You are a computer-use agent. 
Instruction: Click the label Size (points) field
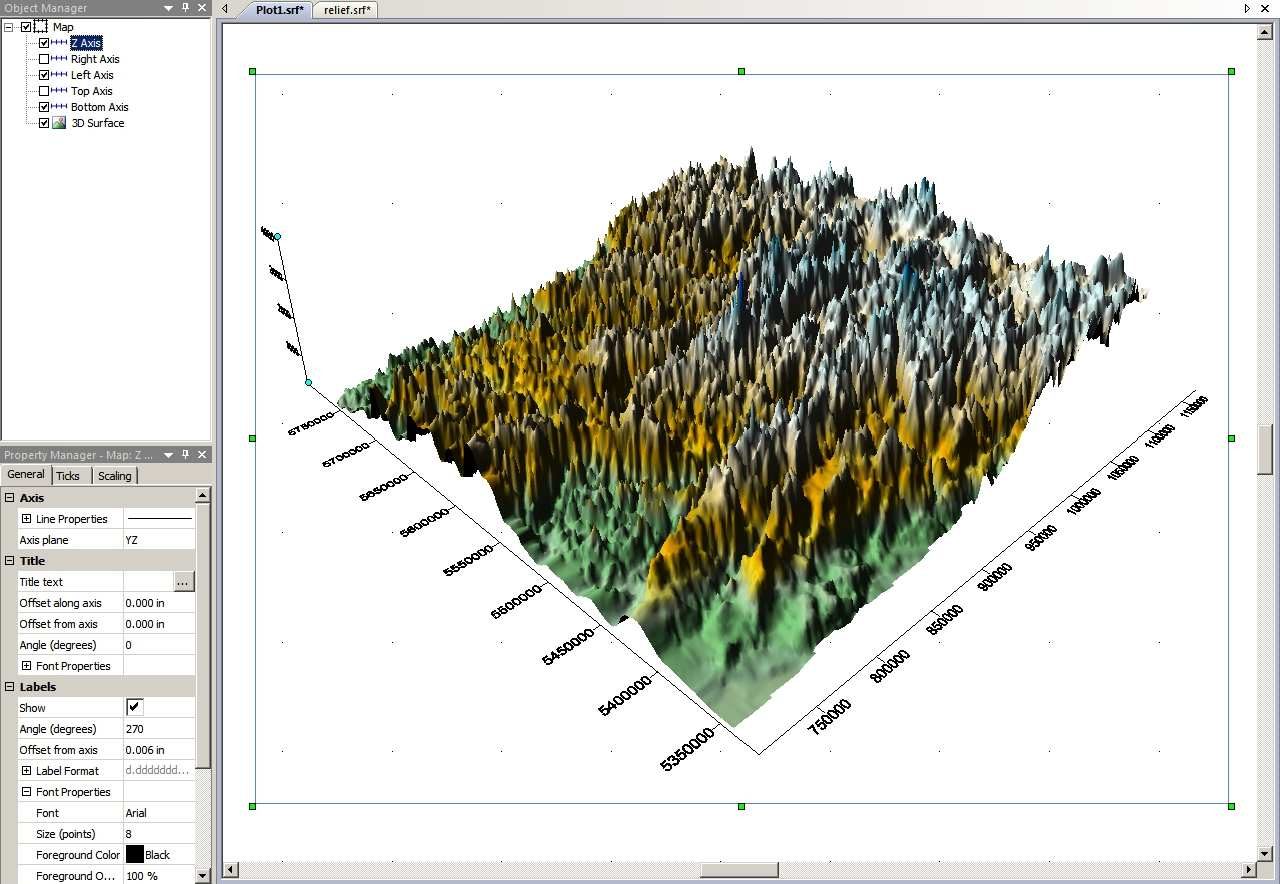pos(159,834)
